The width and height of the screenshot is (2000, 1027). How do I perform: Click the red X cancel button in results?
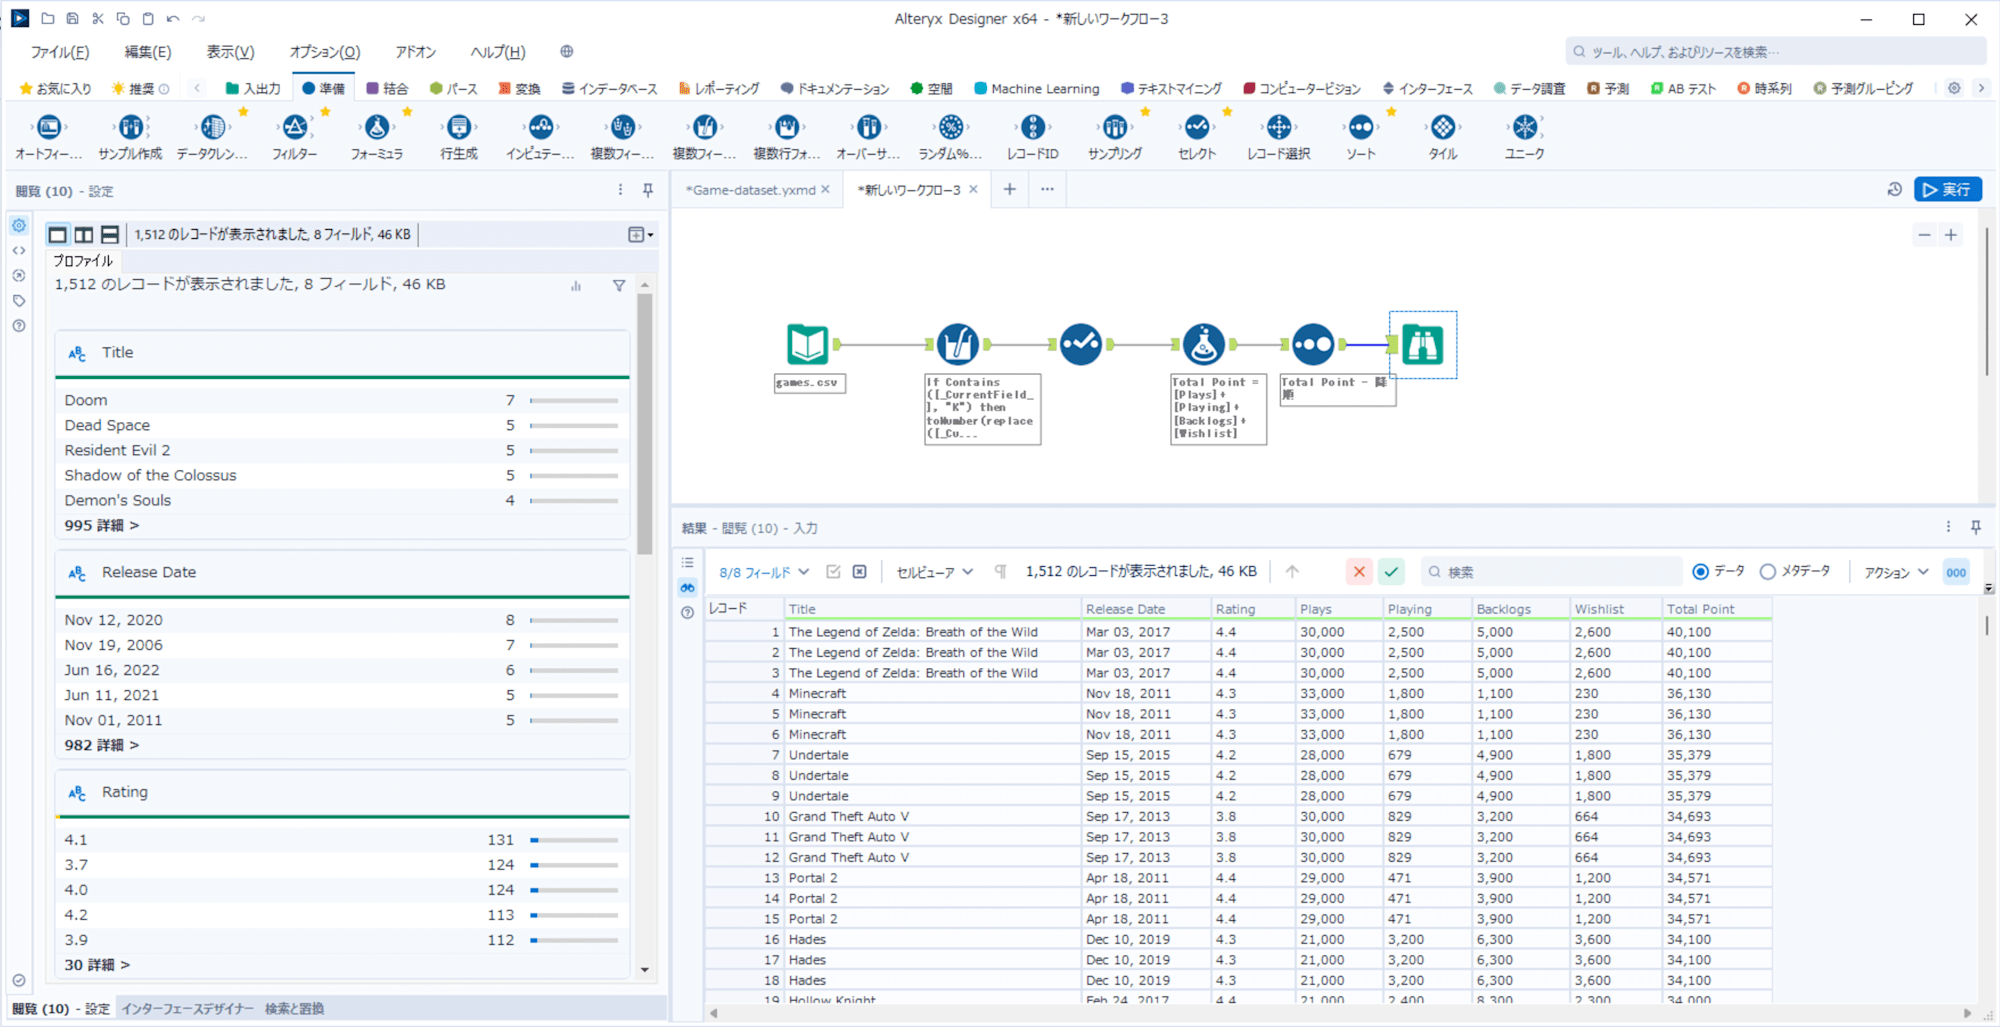(x=1359, y=572)
